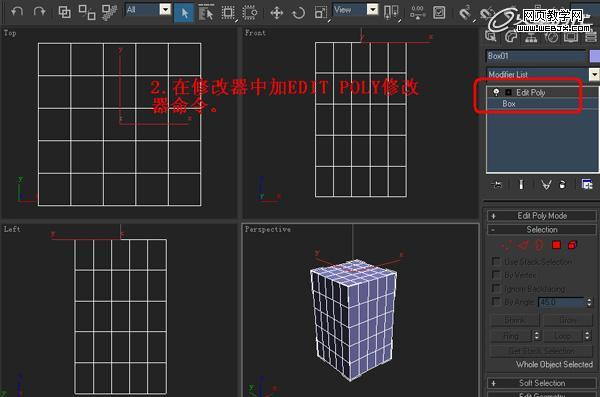Click the Box01 object name field
The height and width of the screenshot is (397, 600).
pyautogui.click(x=536, y=56)
